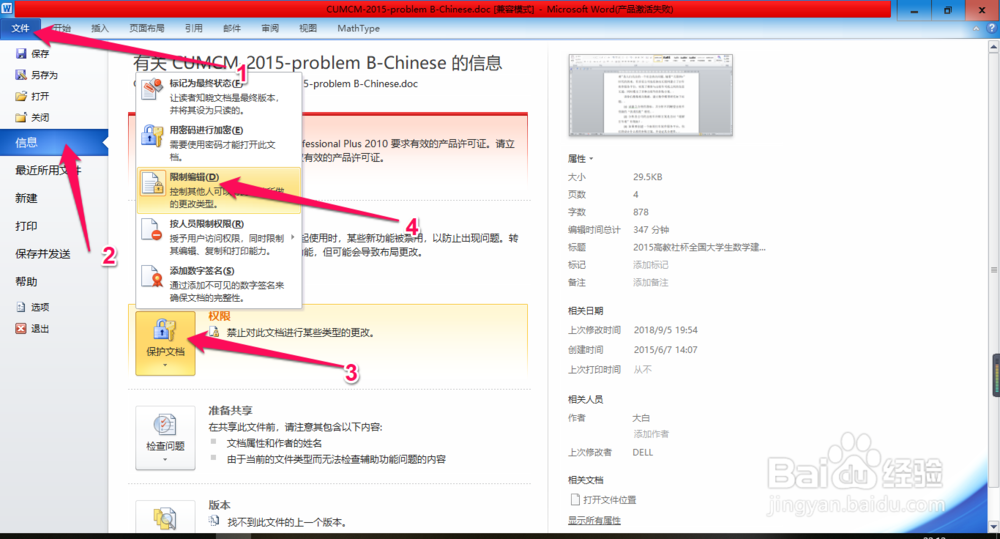Viewport: 1000px width, 539px height.
Task: Click the last modified time 2018/9/5 19:54
Action: click(x=666, y=330)
